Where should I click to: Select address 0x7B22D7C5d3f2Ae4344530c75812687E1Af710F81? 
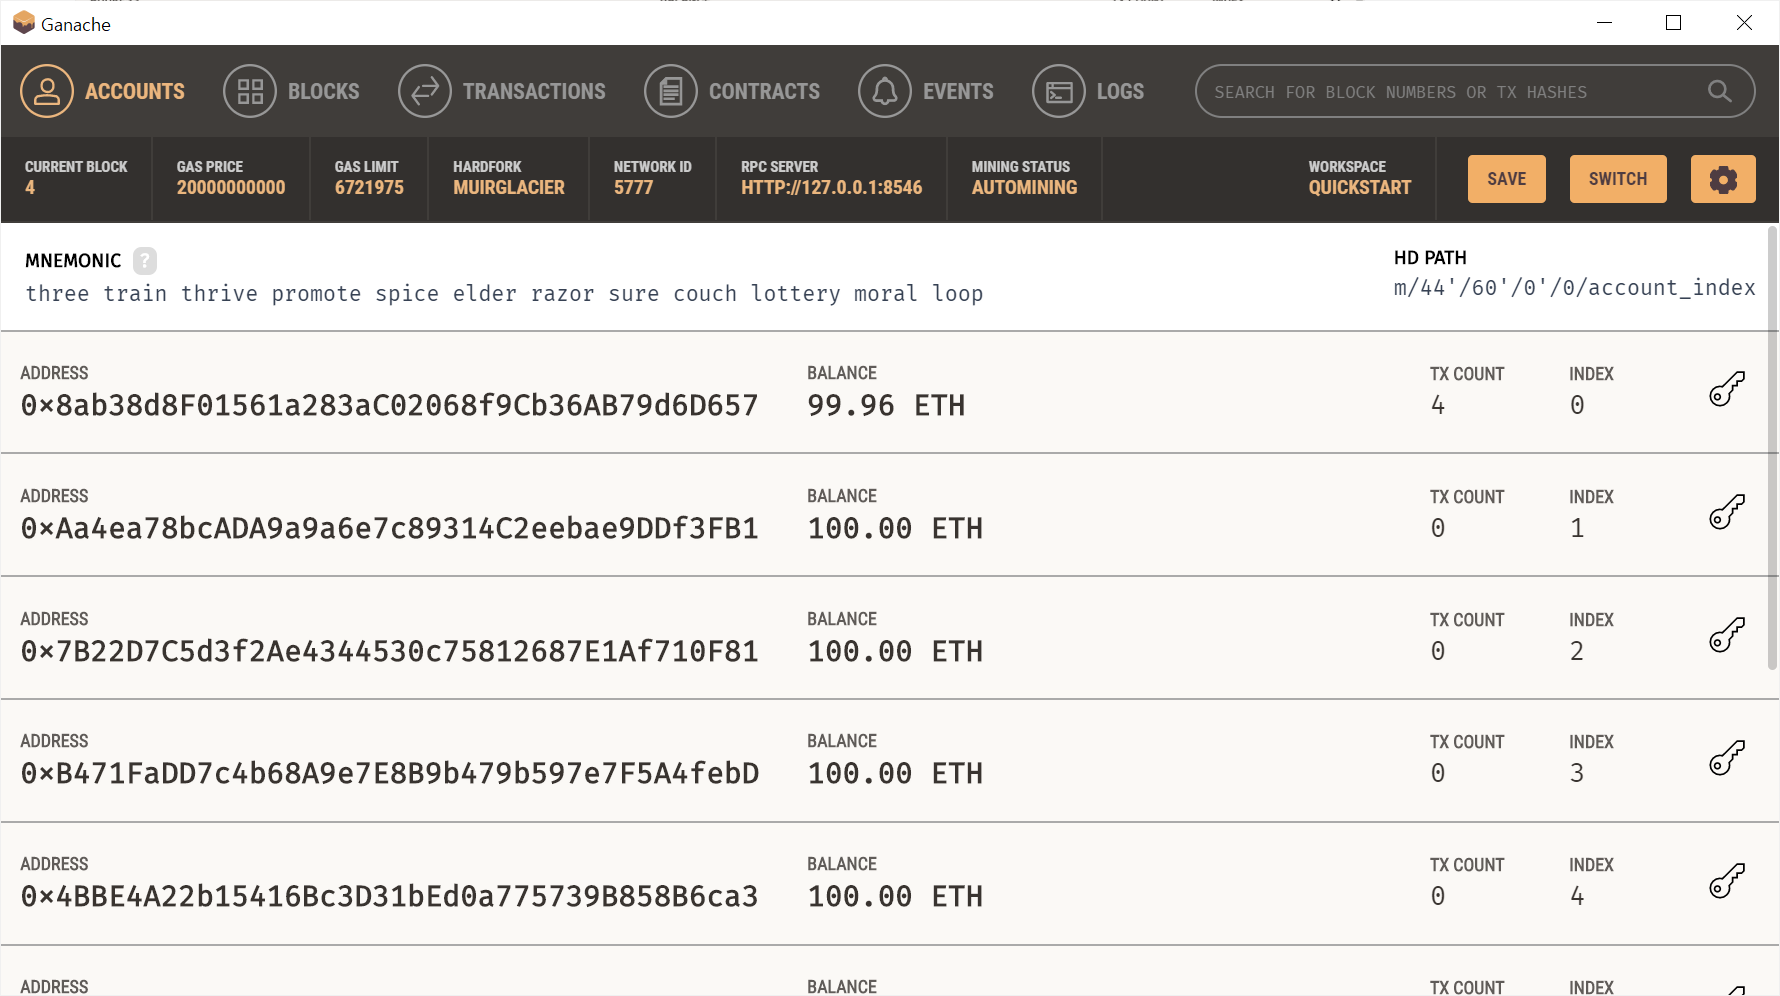coord(389,651)
